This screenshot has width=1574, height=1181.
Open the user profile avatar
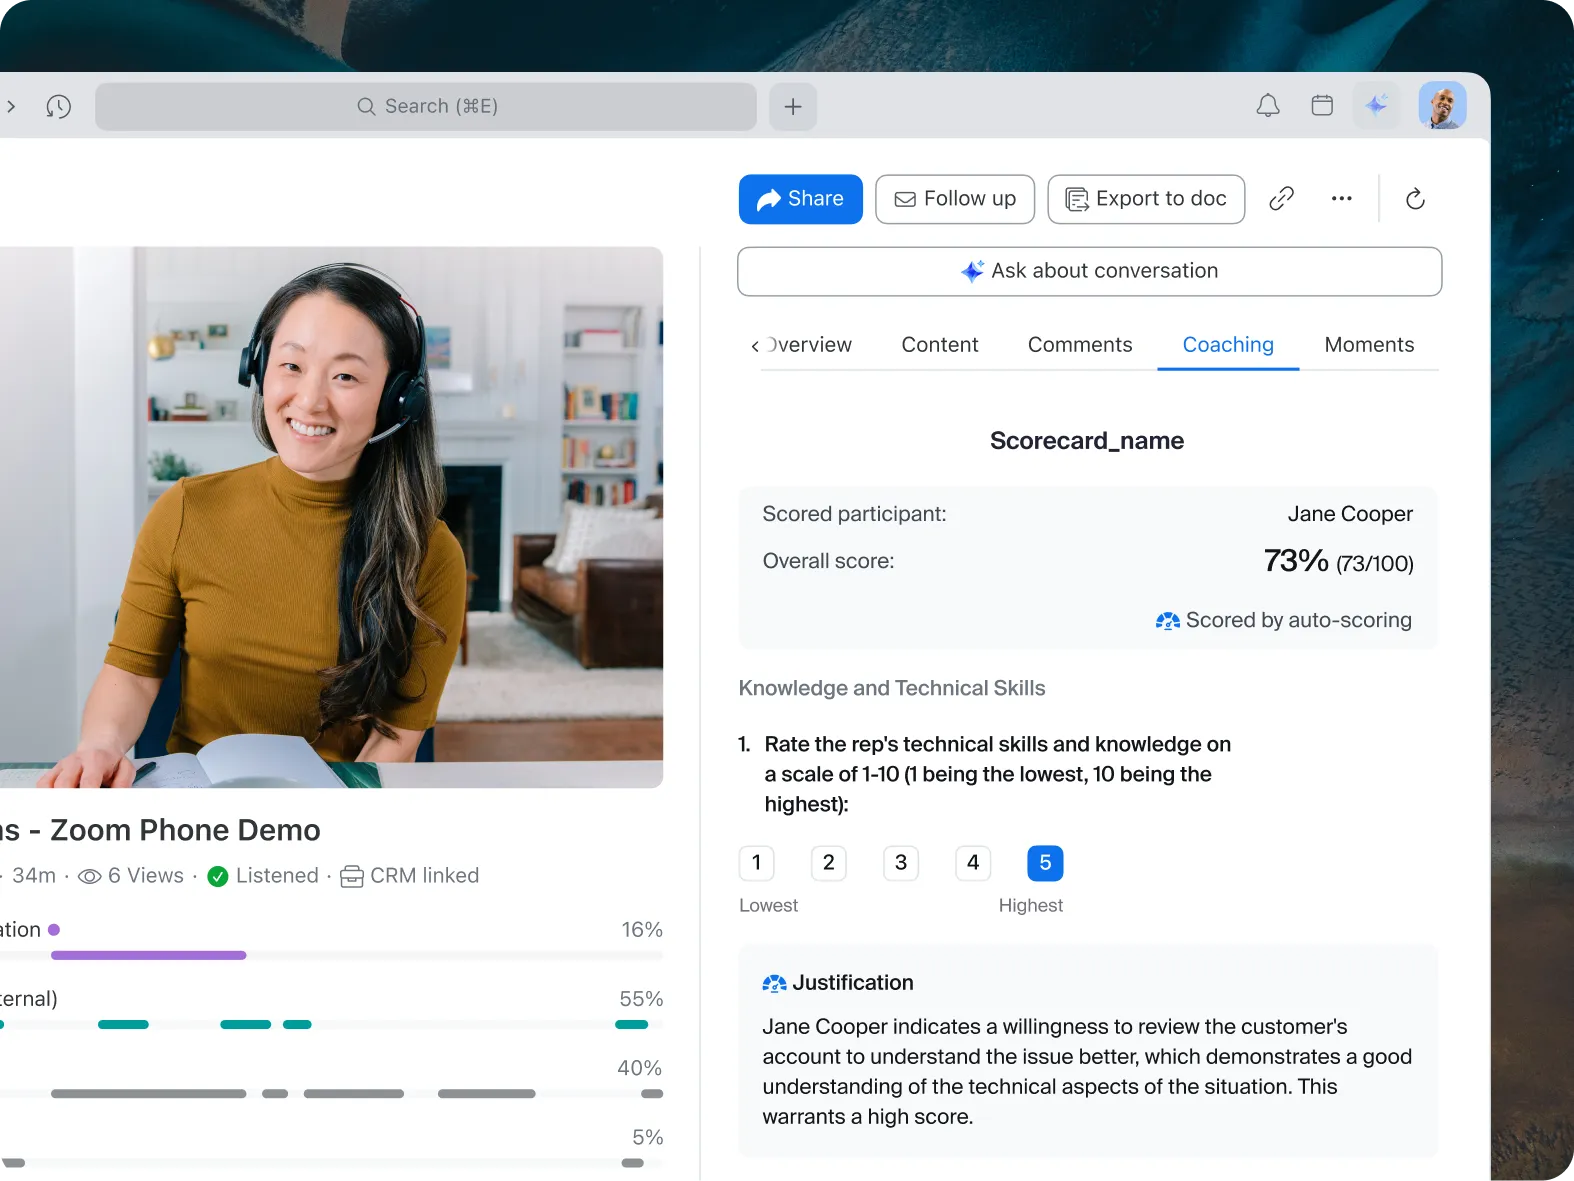[x=1442, y=105]
